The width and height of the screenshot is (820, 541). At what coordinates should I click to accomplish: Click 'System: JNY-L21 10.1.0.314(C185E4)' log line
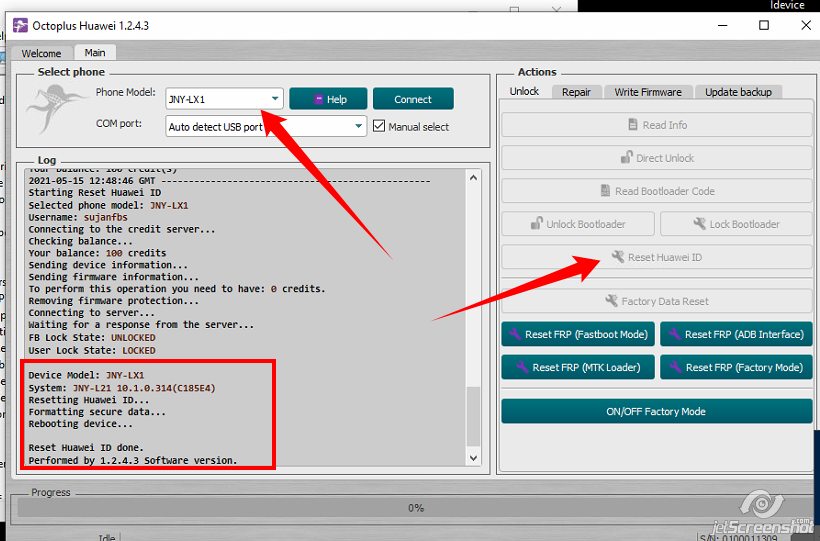[122, 388]
